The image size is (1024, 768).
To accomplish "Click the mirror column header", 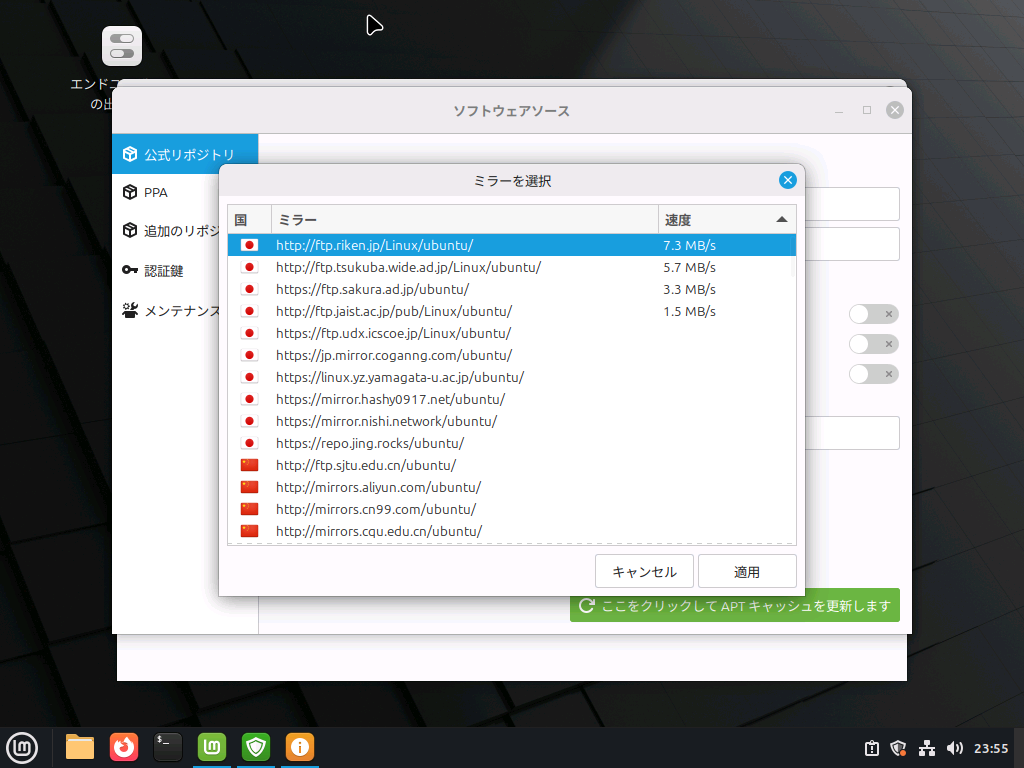I will click(x=464, y=220).
